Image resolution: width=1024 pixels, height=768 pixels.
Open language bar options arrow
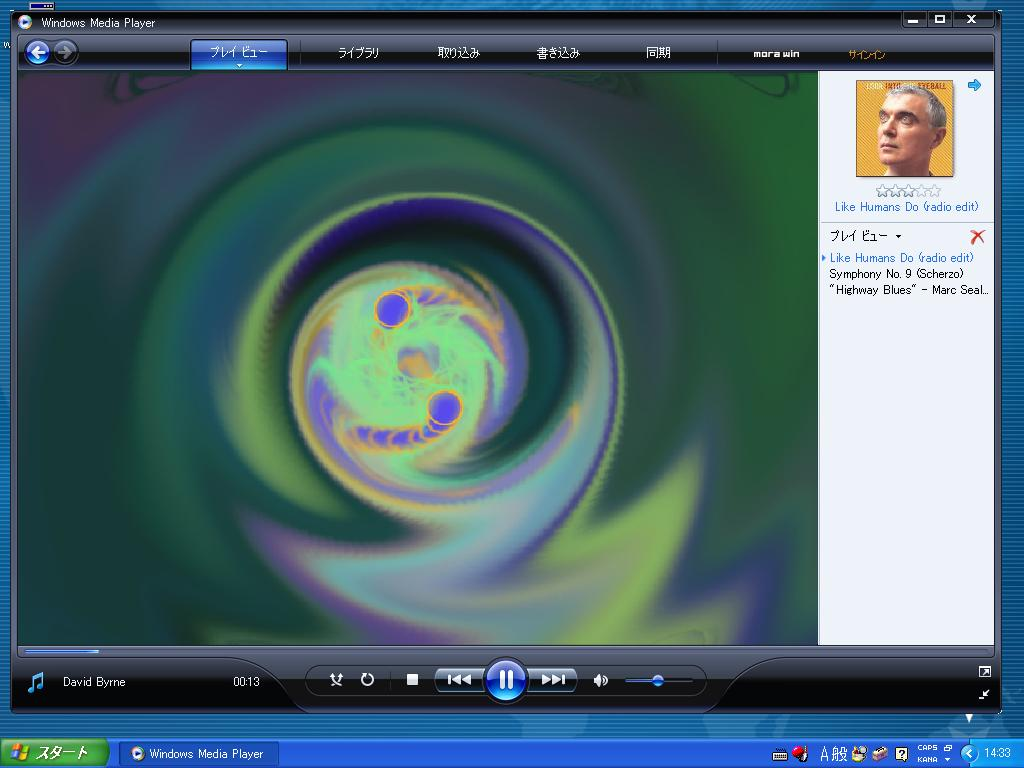(x=948, y=760)
